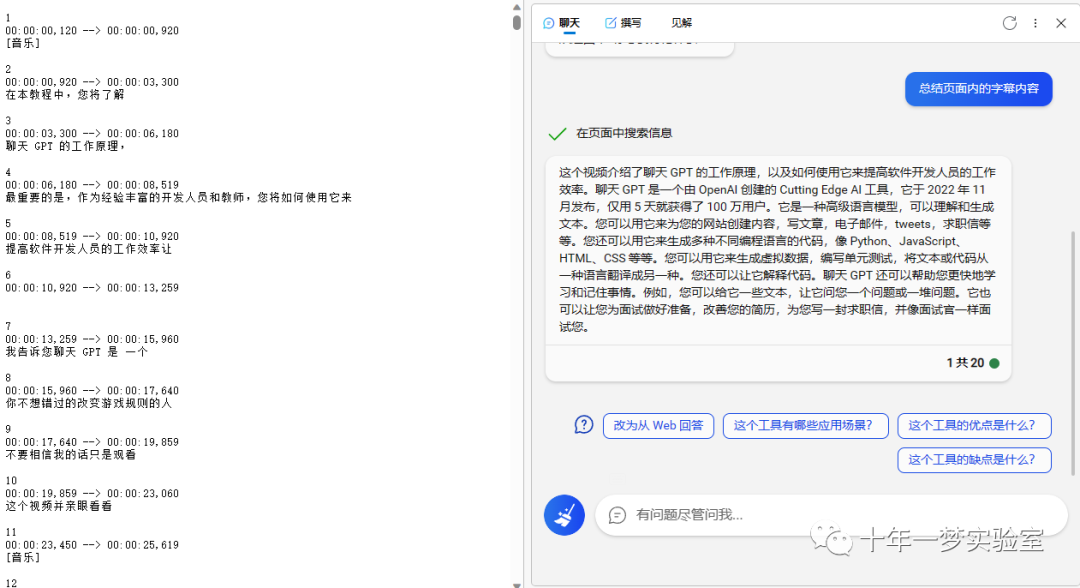Open the 撰写 tab
The image size is (1080, 588).
pos(623,23)
